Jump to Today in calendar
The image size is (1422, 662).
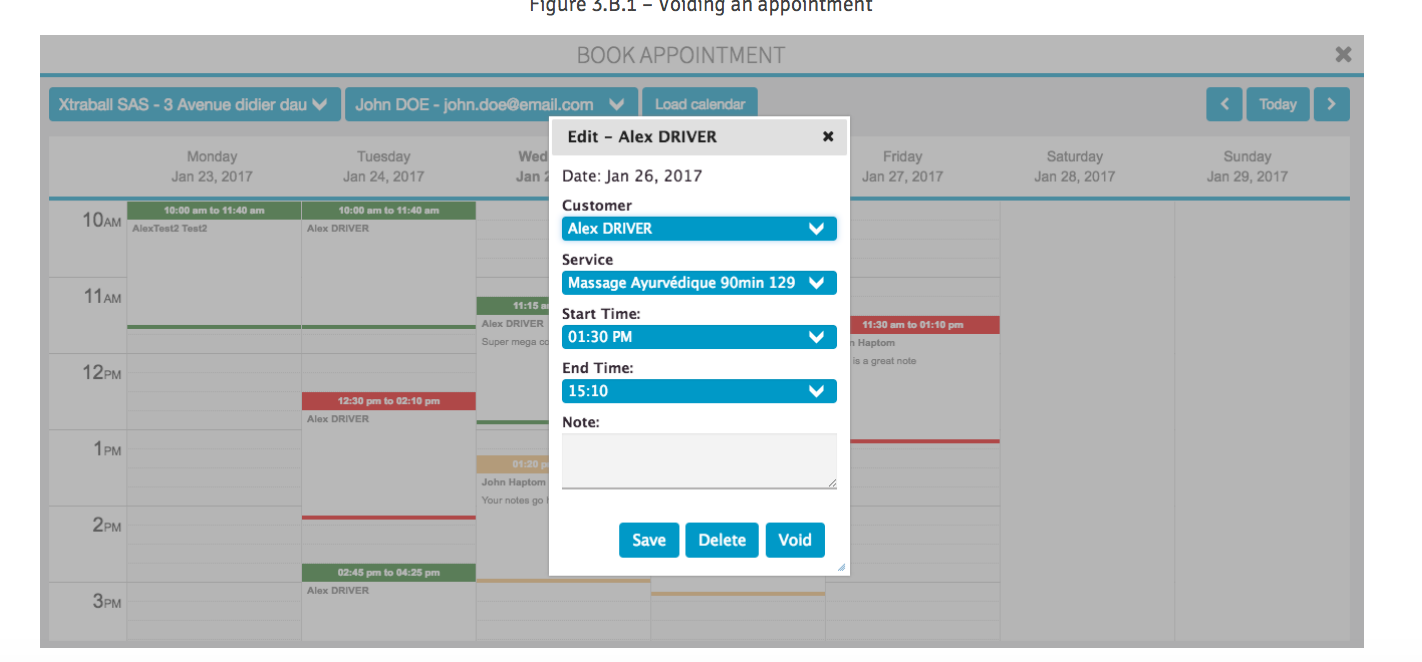(1277, 104)
